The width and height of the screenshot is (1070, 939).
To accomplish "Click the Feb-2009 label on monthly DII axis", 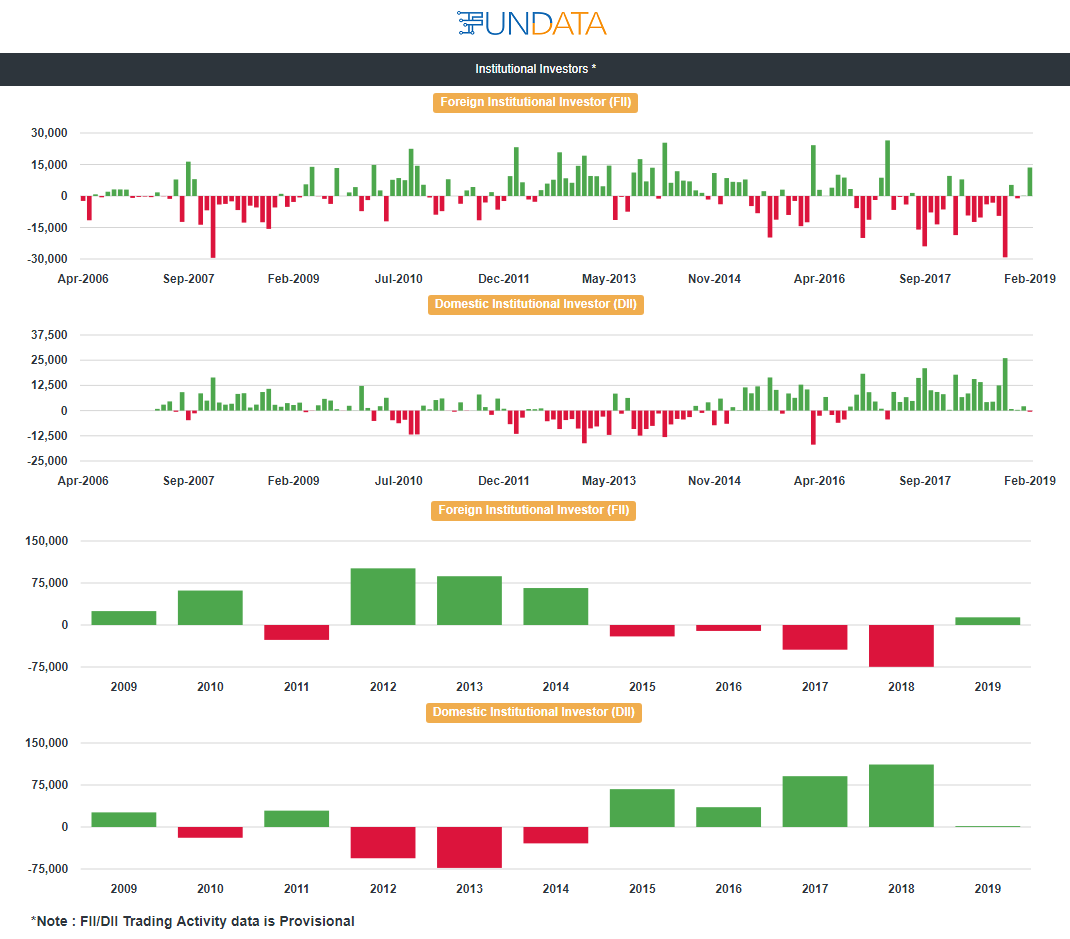I will point(293,481).
